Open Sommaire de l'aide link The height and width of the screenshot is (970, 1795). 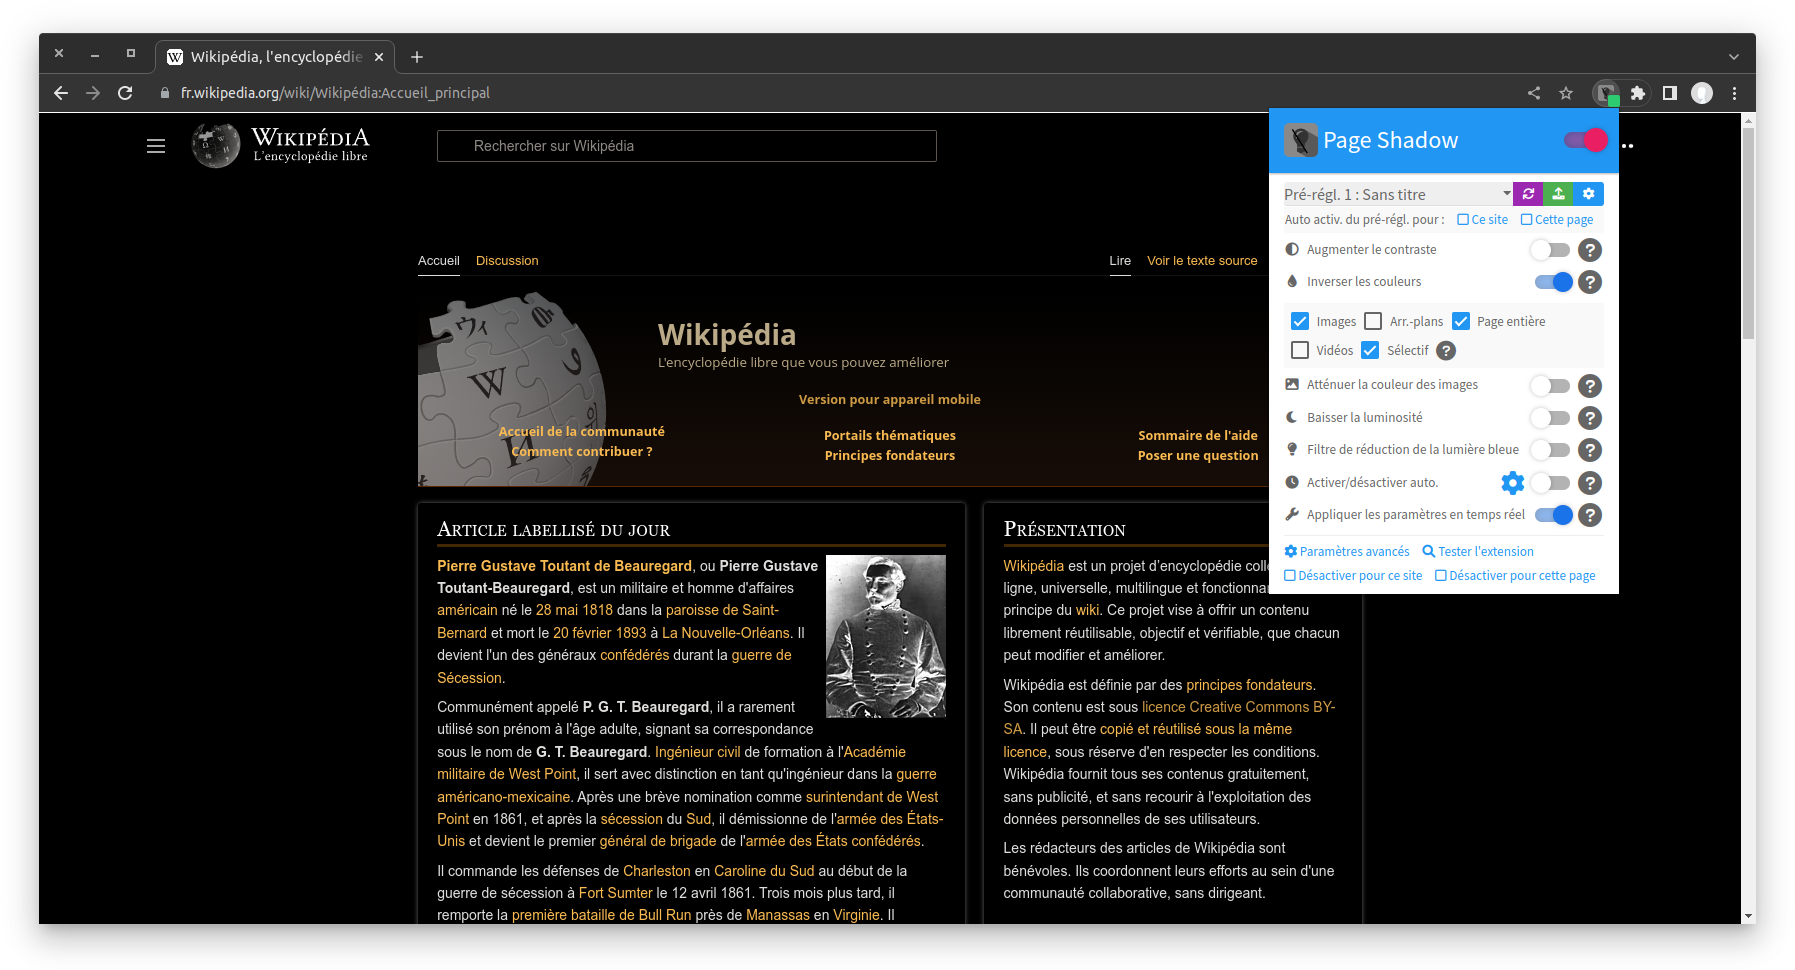1198,436
